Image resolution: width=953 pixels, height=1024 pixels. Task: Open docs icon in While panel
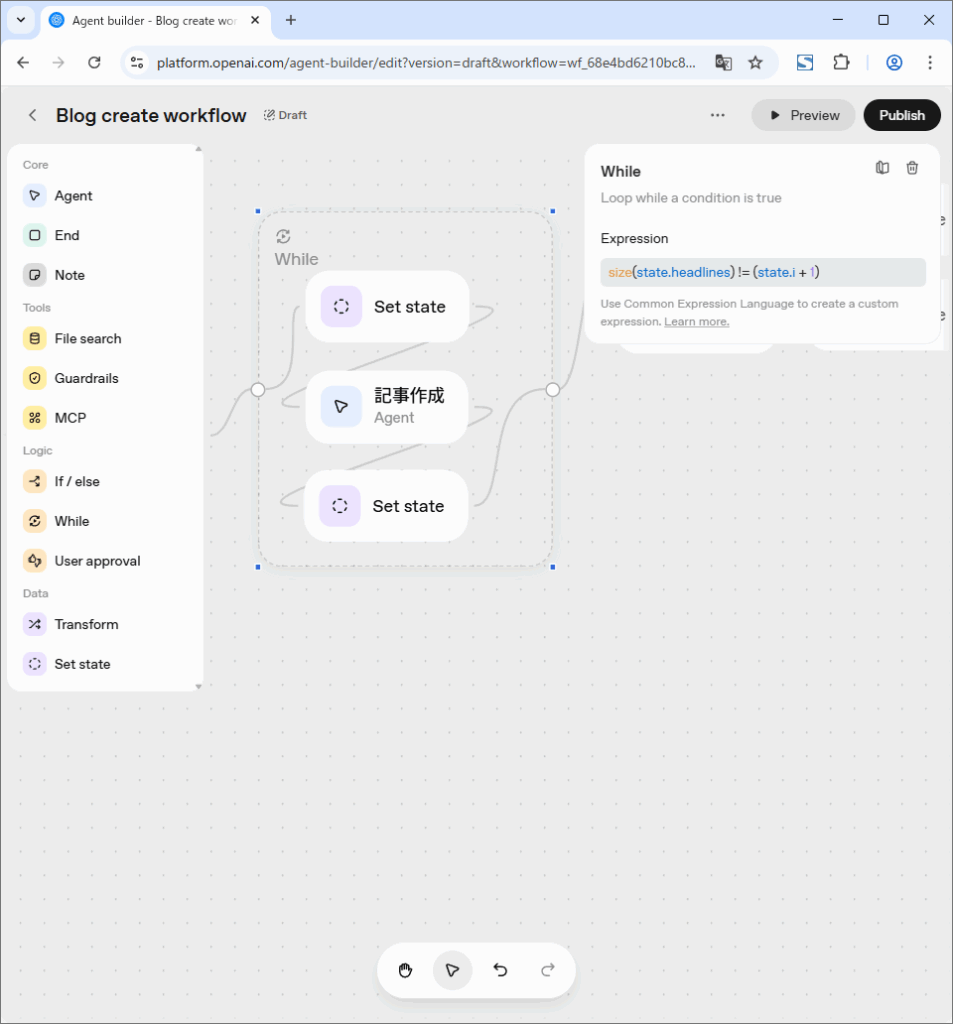pyautogui.click(x=882, y=168)
